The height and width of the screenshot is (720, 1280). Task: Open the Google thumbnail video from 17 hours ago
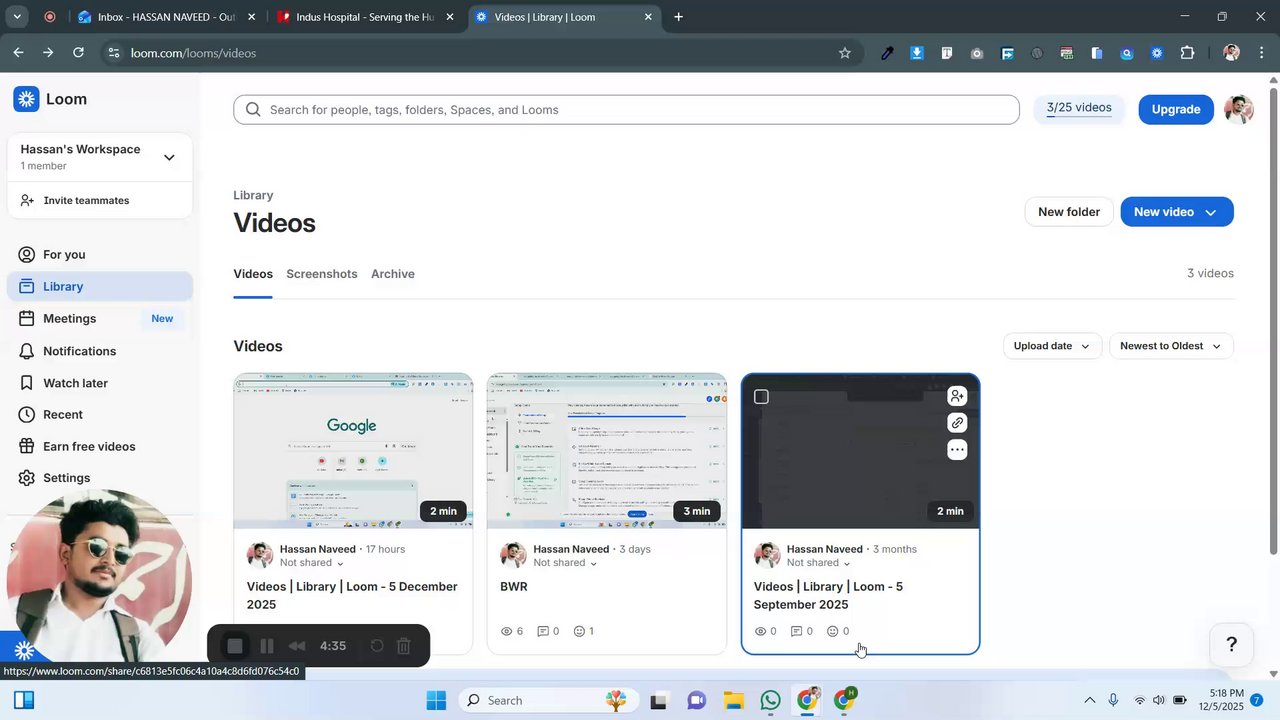pos(353,451)
